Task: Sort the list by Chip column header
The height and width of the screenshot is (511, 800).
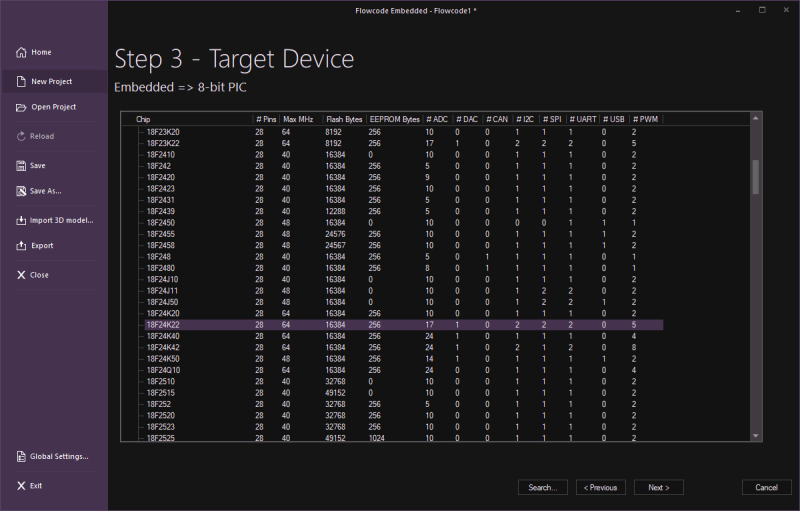Action: point(190,119)
